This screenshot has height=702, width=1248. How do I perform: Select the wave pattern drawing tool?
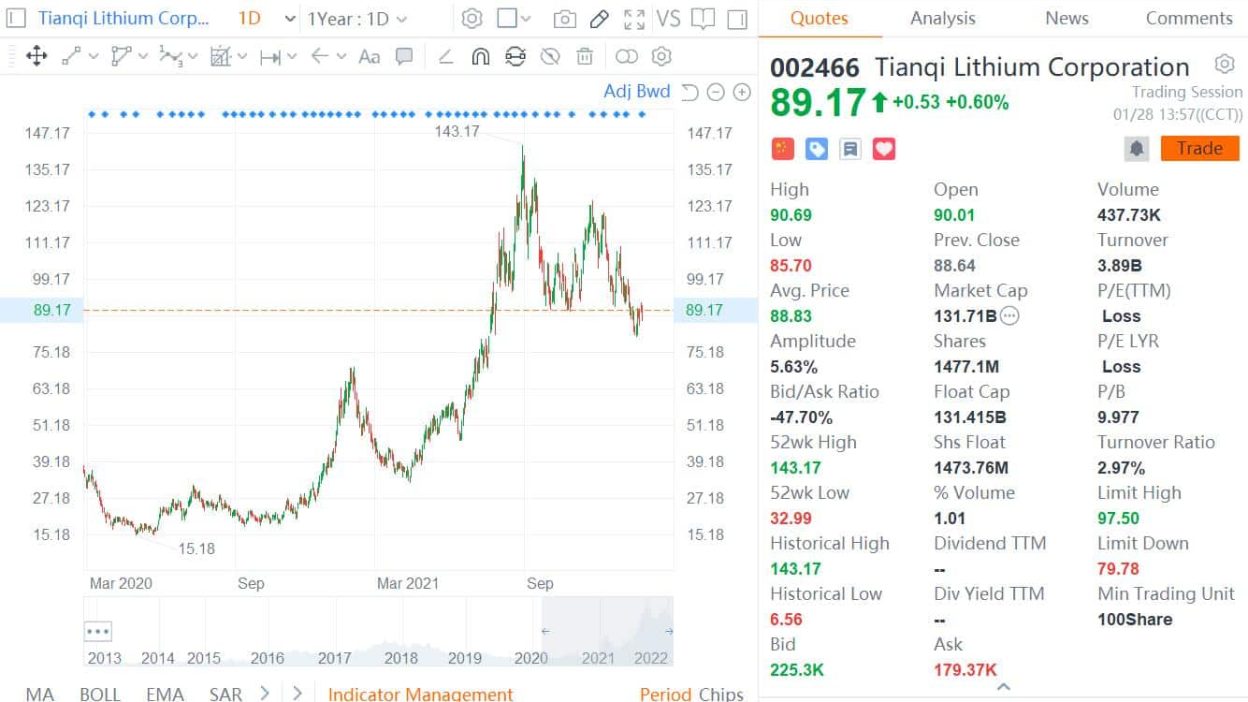(170, 57)
